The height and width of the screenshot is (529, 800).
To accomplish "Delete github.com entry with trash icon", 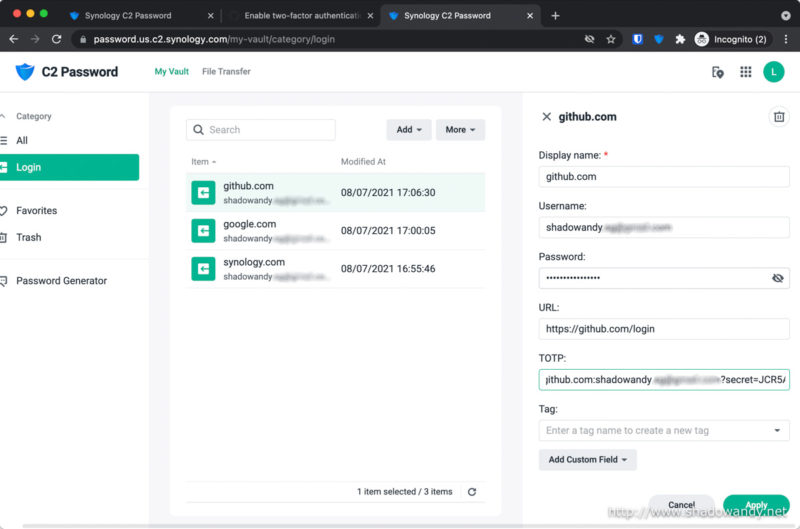I will [779, 117].
